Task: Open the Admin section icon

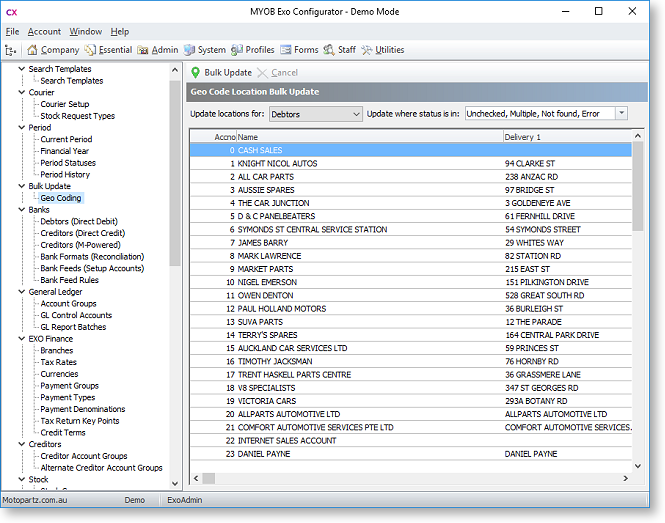Action: [x=143, y=50]
